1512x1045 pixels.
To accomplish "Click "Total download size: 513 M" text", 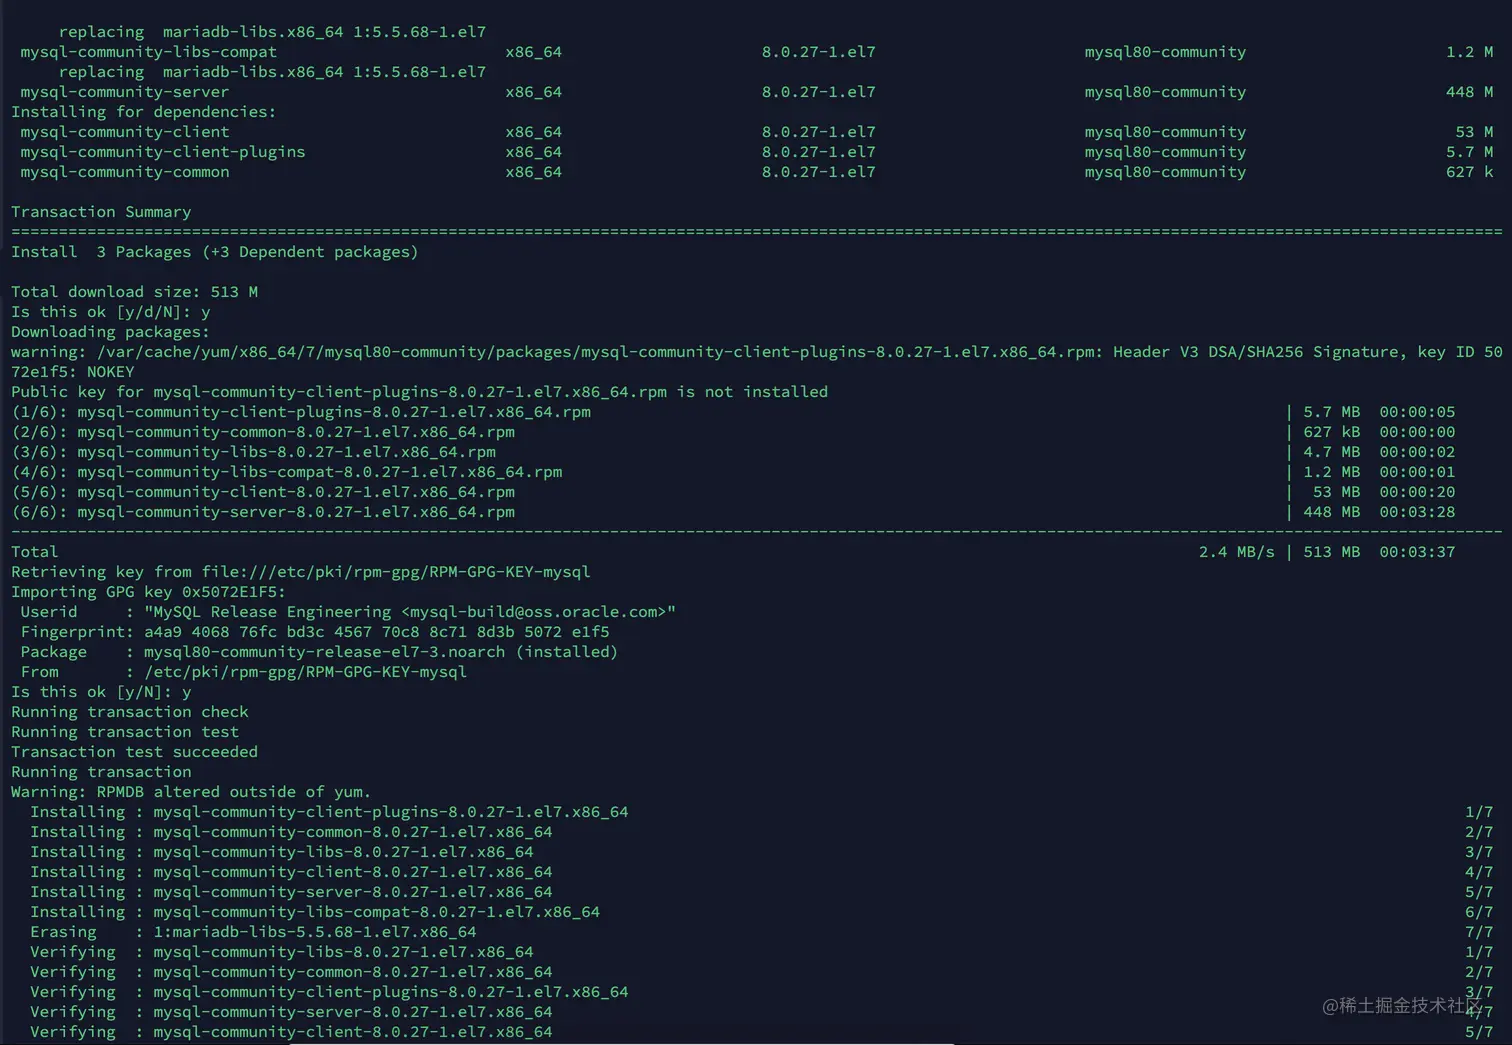I will point(134,292).
